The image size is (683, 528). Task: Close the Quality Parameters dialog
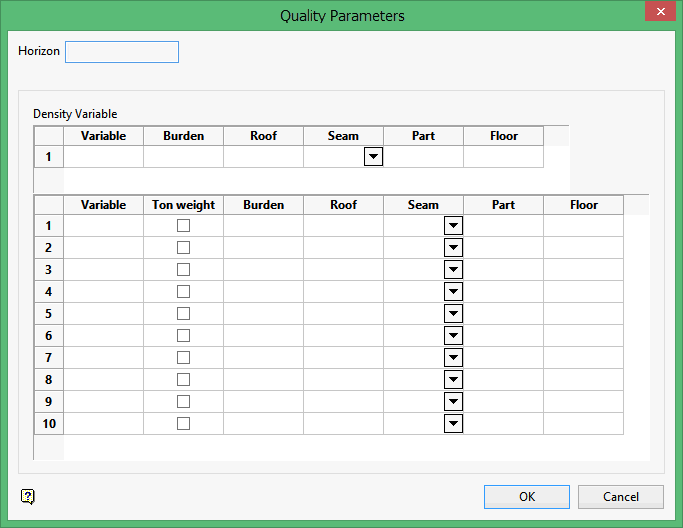pyautogui.click(x=658, y=14)
